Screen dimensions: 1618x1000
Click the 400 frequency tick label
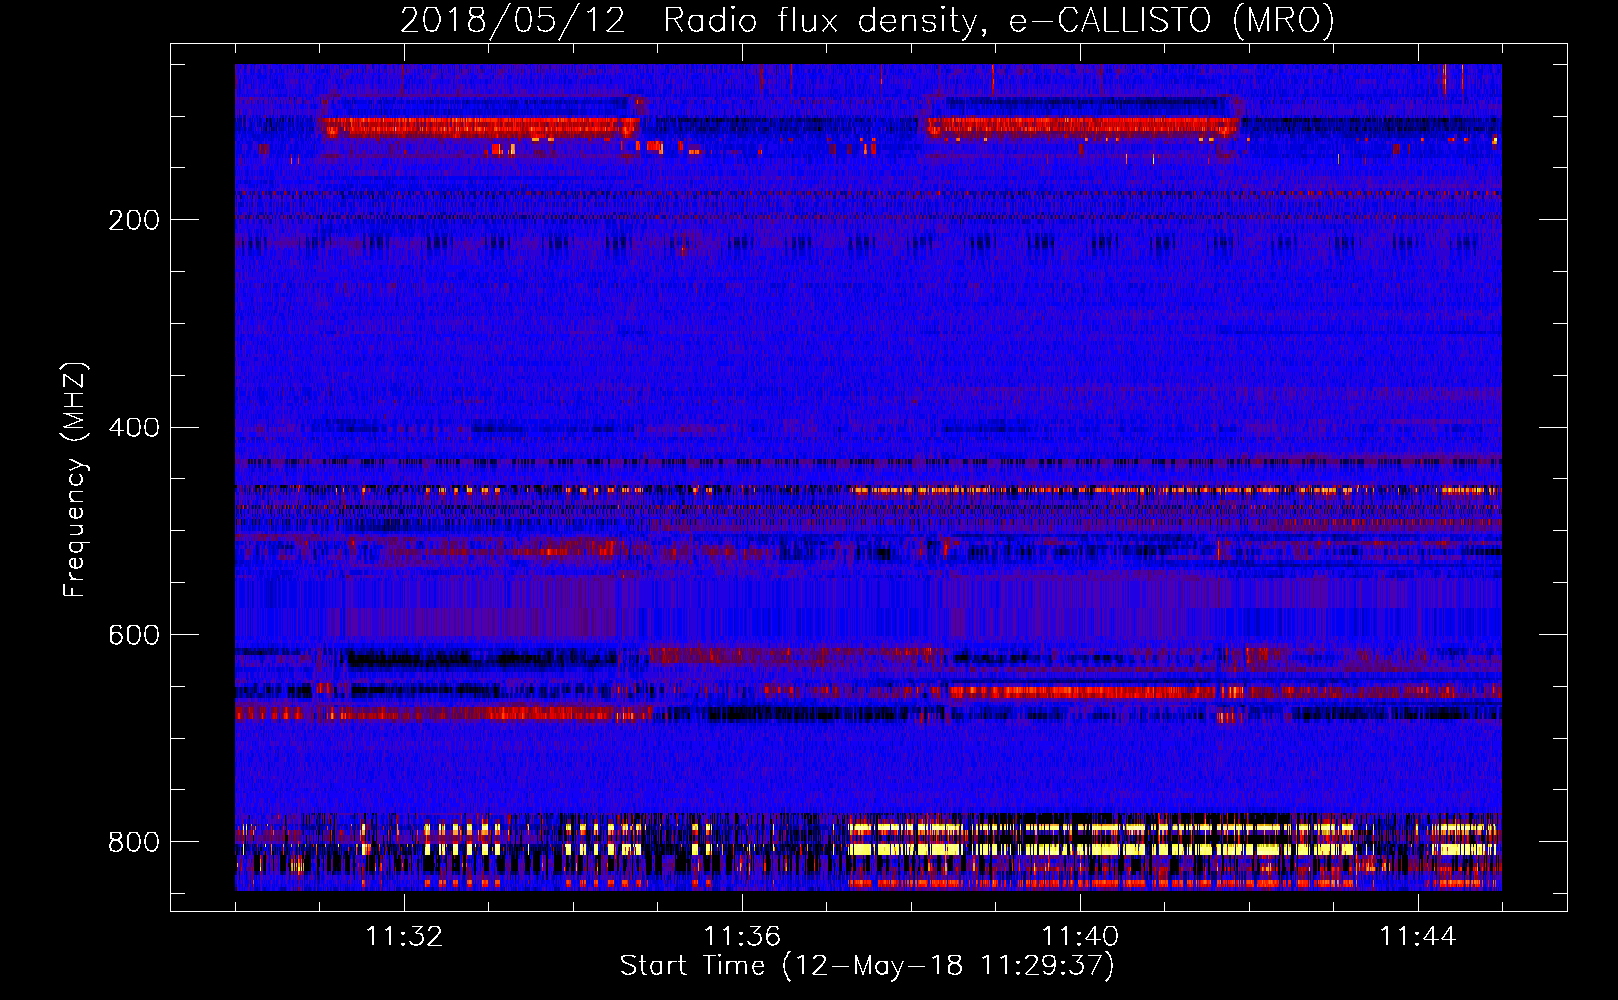click(x=134, y=428)
